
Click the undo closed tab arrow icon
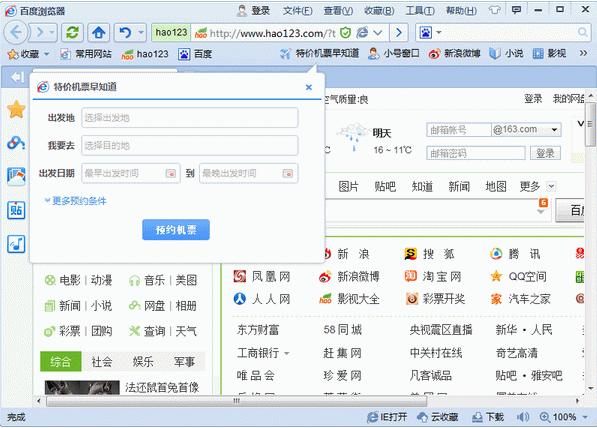pos(125,33)
